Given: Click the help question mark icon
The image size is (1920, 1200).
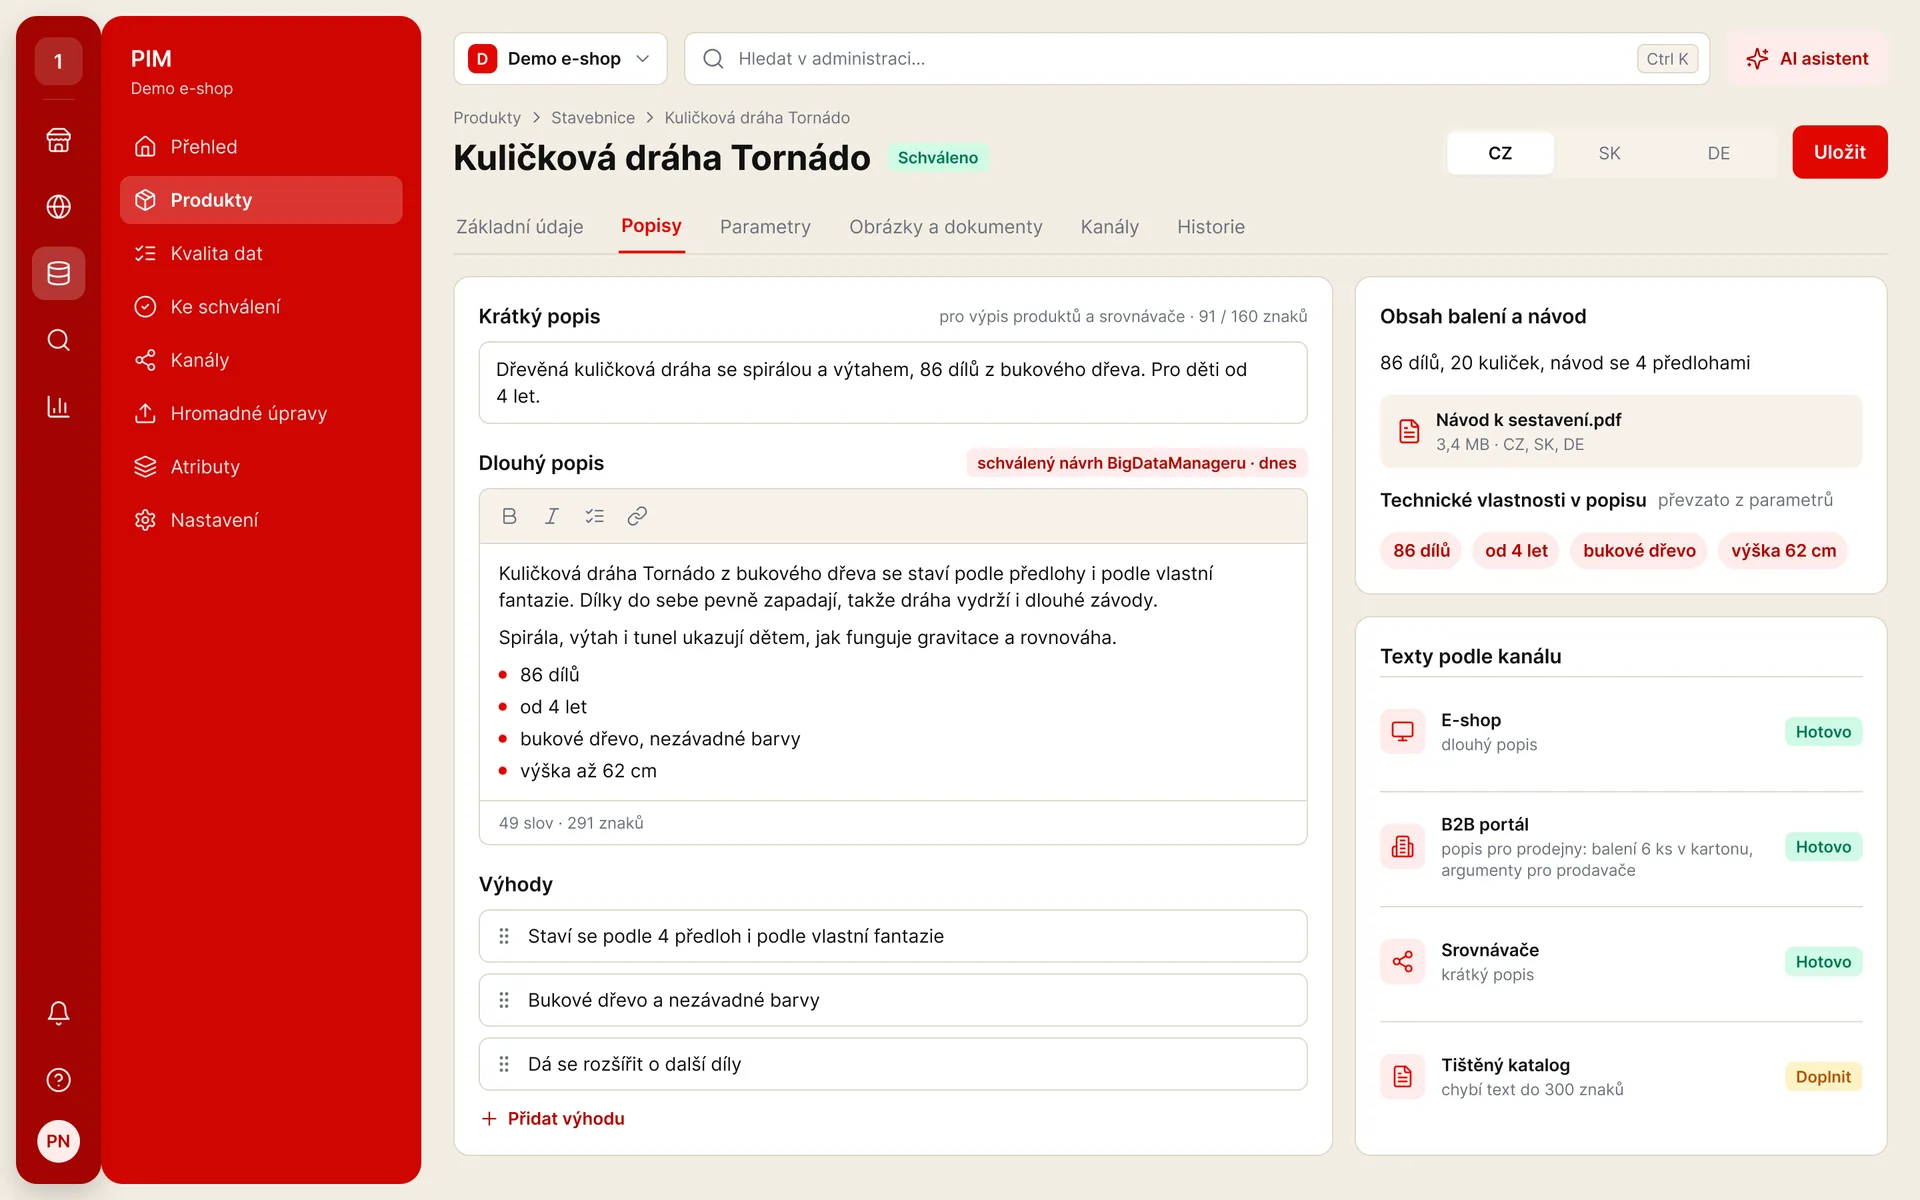Looking at the screenshot, I should click(58, 1080).
